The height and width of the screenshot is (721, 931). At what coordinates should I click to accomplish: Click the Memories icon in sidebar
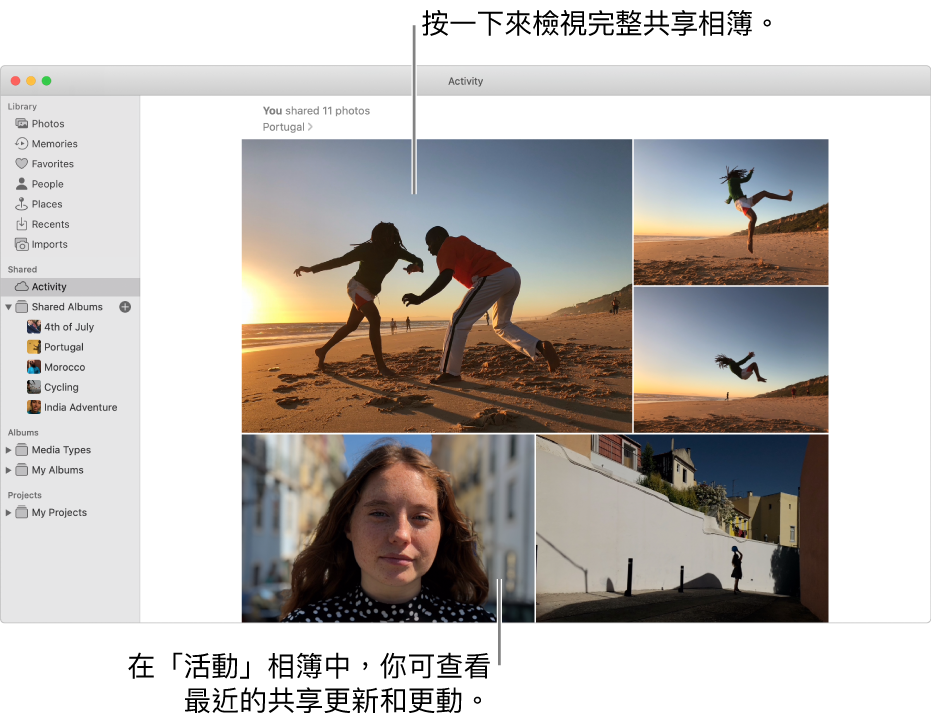22,144
